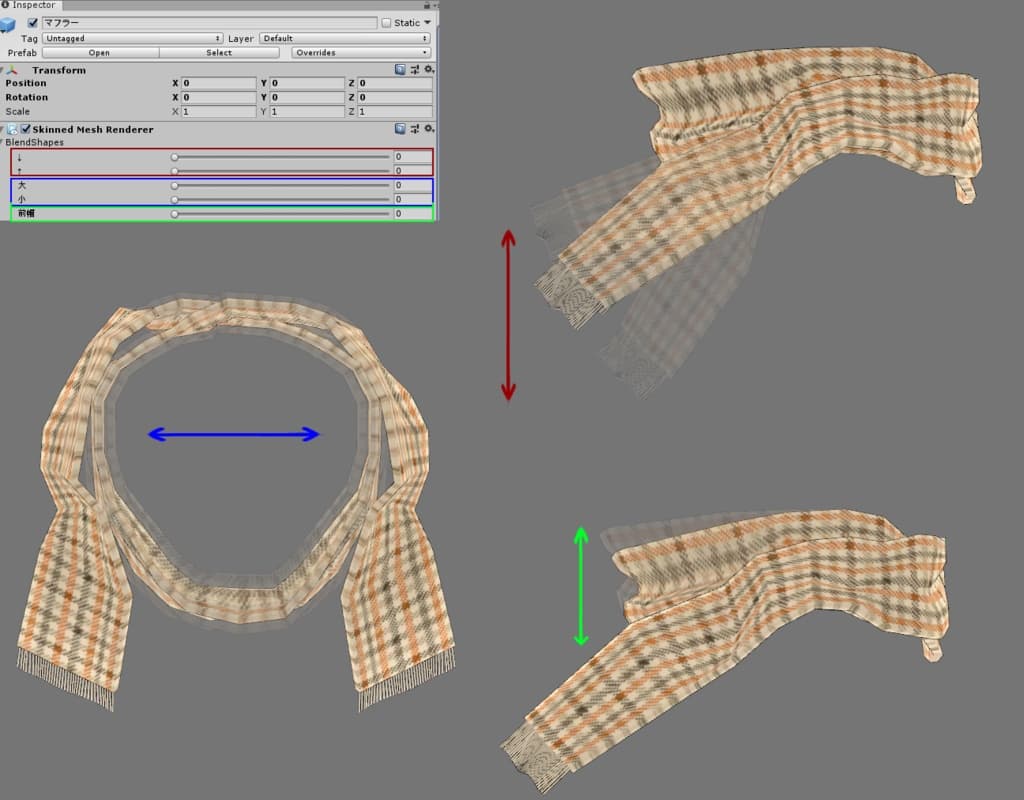Click the prefab Select button
This screenshot has width=1024, height=800.
[x=219, y=52]
